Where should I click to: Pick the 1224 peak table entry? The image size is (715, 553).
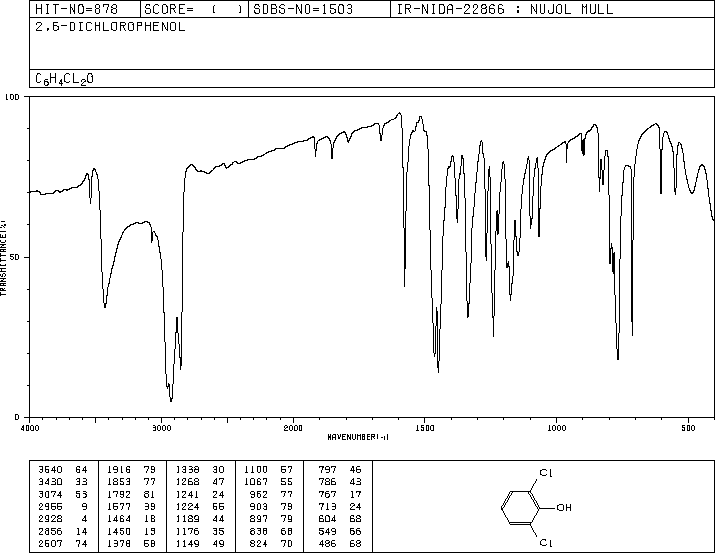(x=200, y=506)
